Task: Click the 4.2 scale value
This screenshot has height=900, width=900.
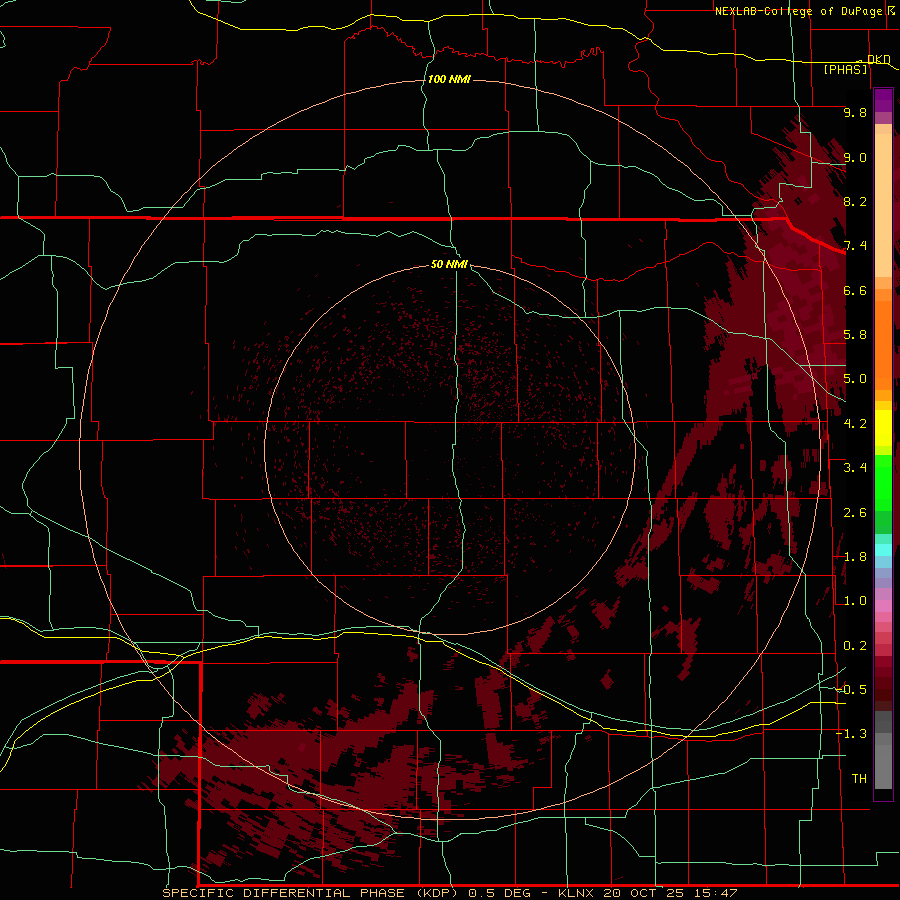Action: tap(855, 424)
